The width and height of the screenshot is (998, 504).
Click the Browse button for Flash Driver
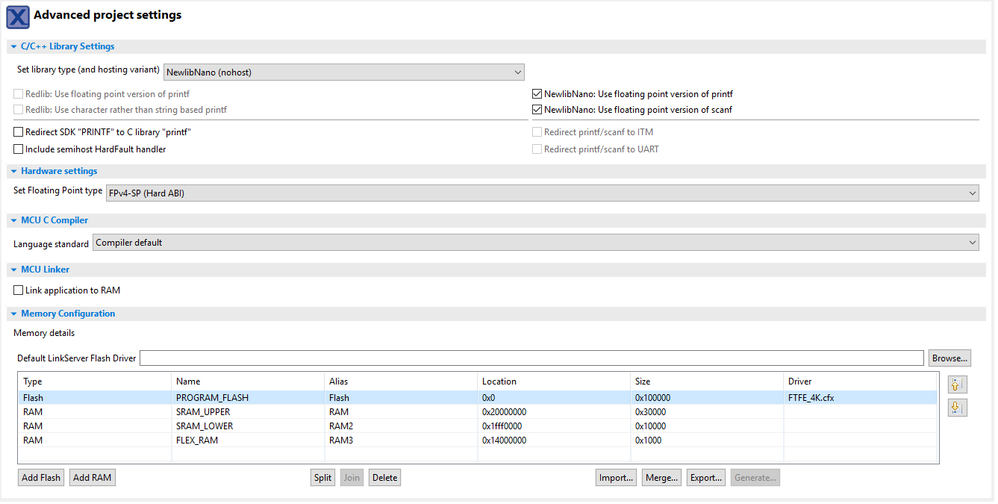pyautogui.click(x=950, y=358)
